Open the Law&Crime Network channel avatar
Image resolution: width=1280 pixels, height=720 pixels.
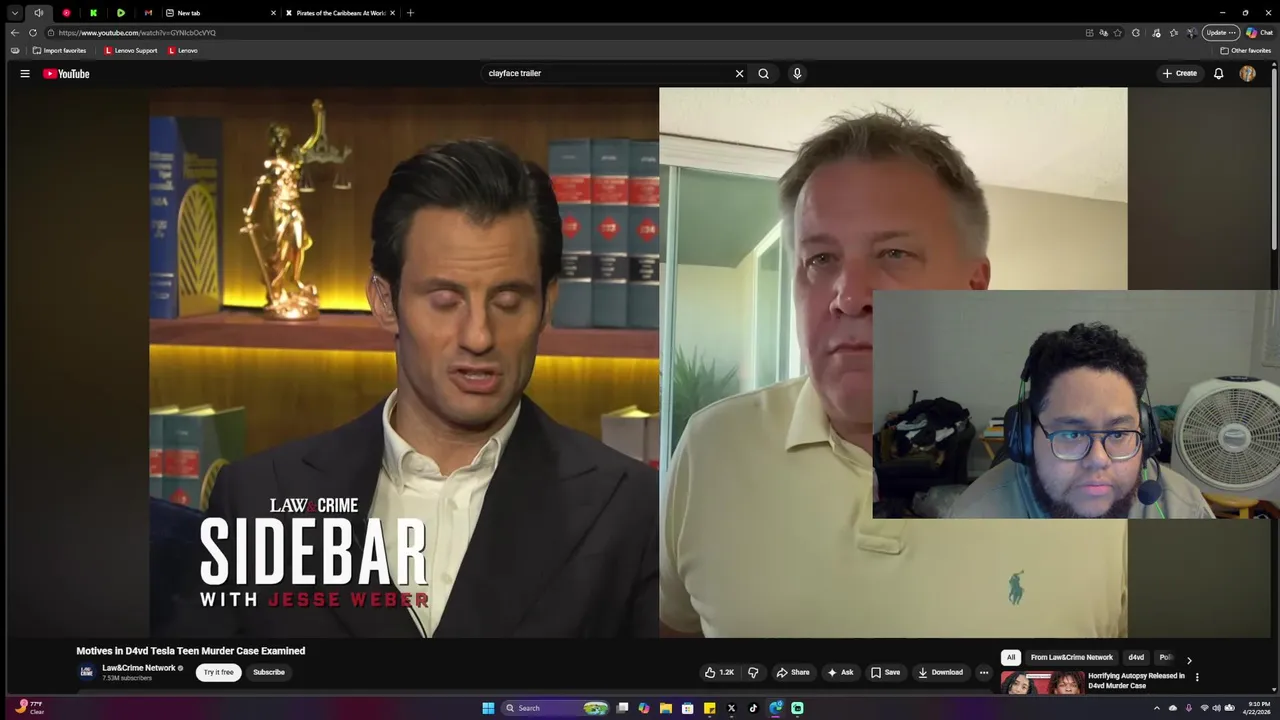[87, 672]
